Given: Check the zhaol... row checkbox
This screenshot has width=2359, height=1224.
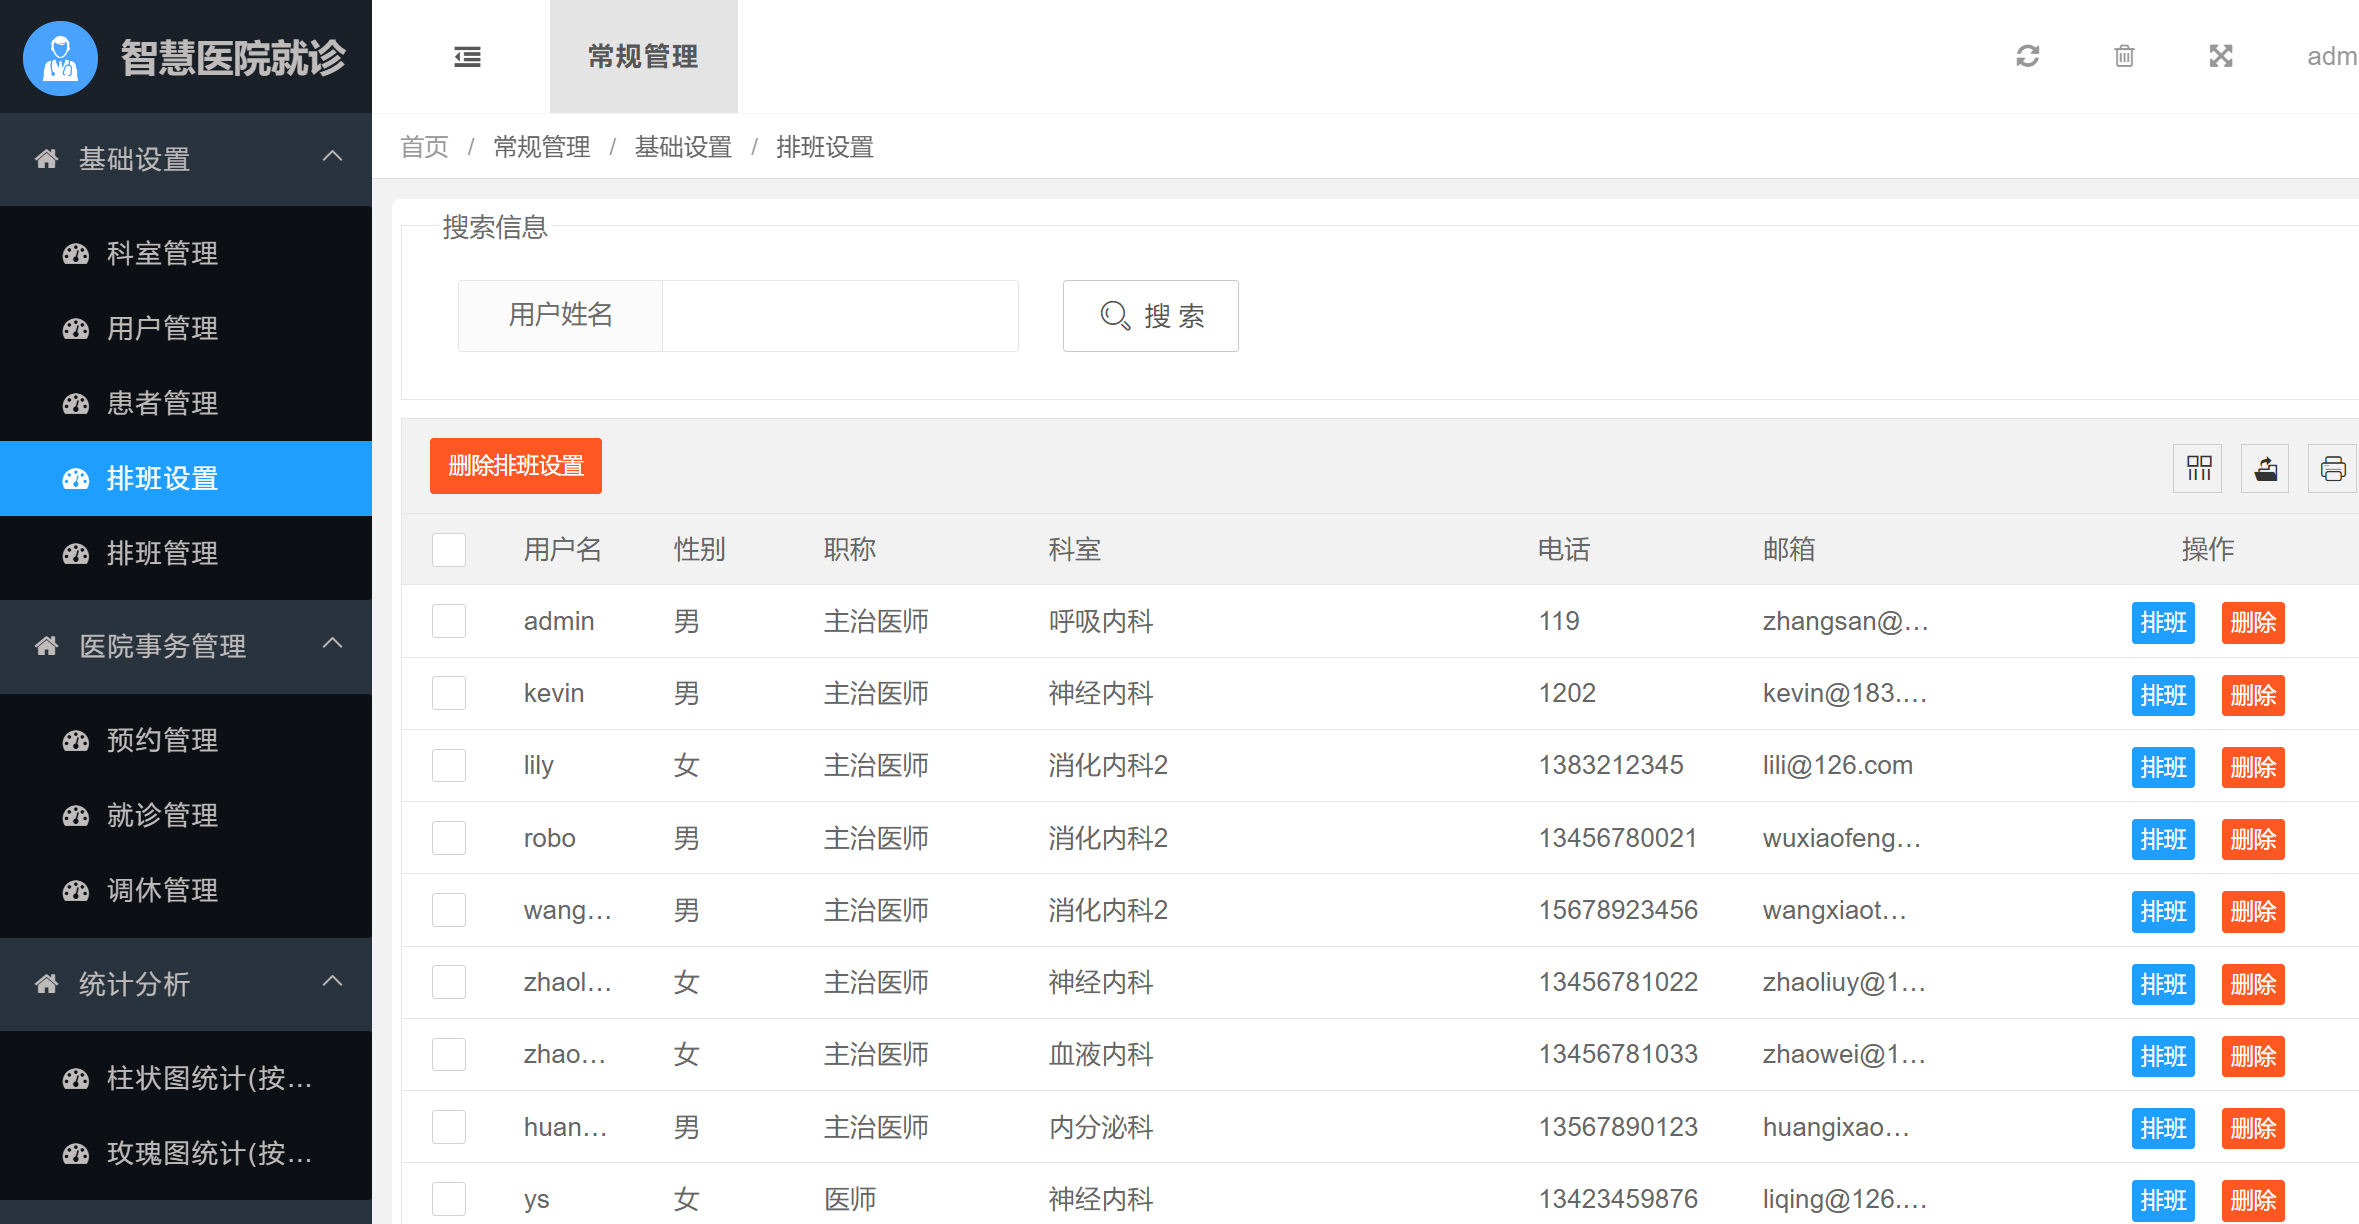Looking at the screenshot, I should 449,982.
